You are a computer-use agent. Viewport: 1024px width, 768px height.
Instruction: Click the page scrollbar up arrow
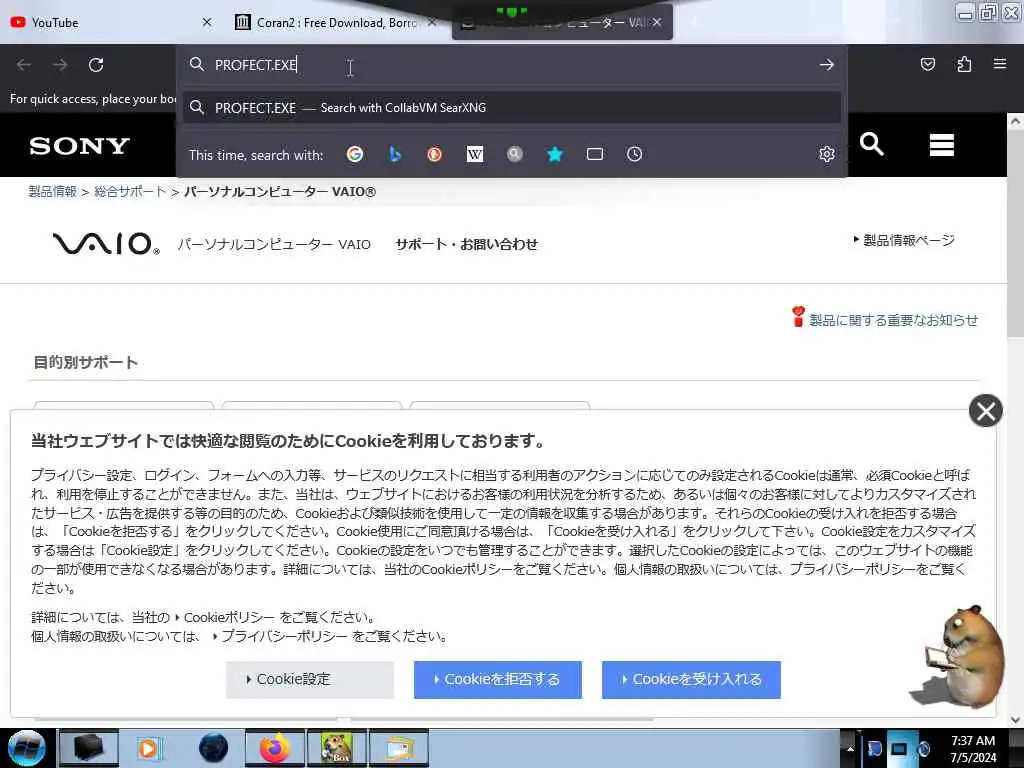1015,121
